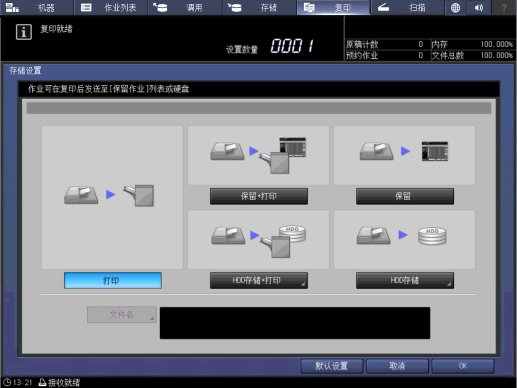Click the 接收就绪 status printer icon

coord(42,382)
